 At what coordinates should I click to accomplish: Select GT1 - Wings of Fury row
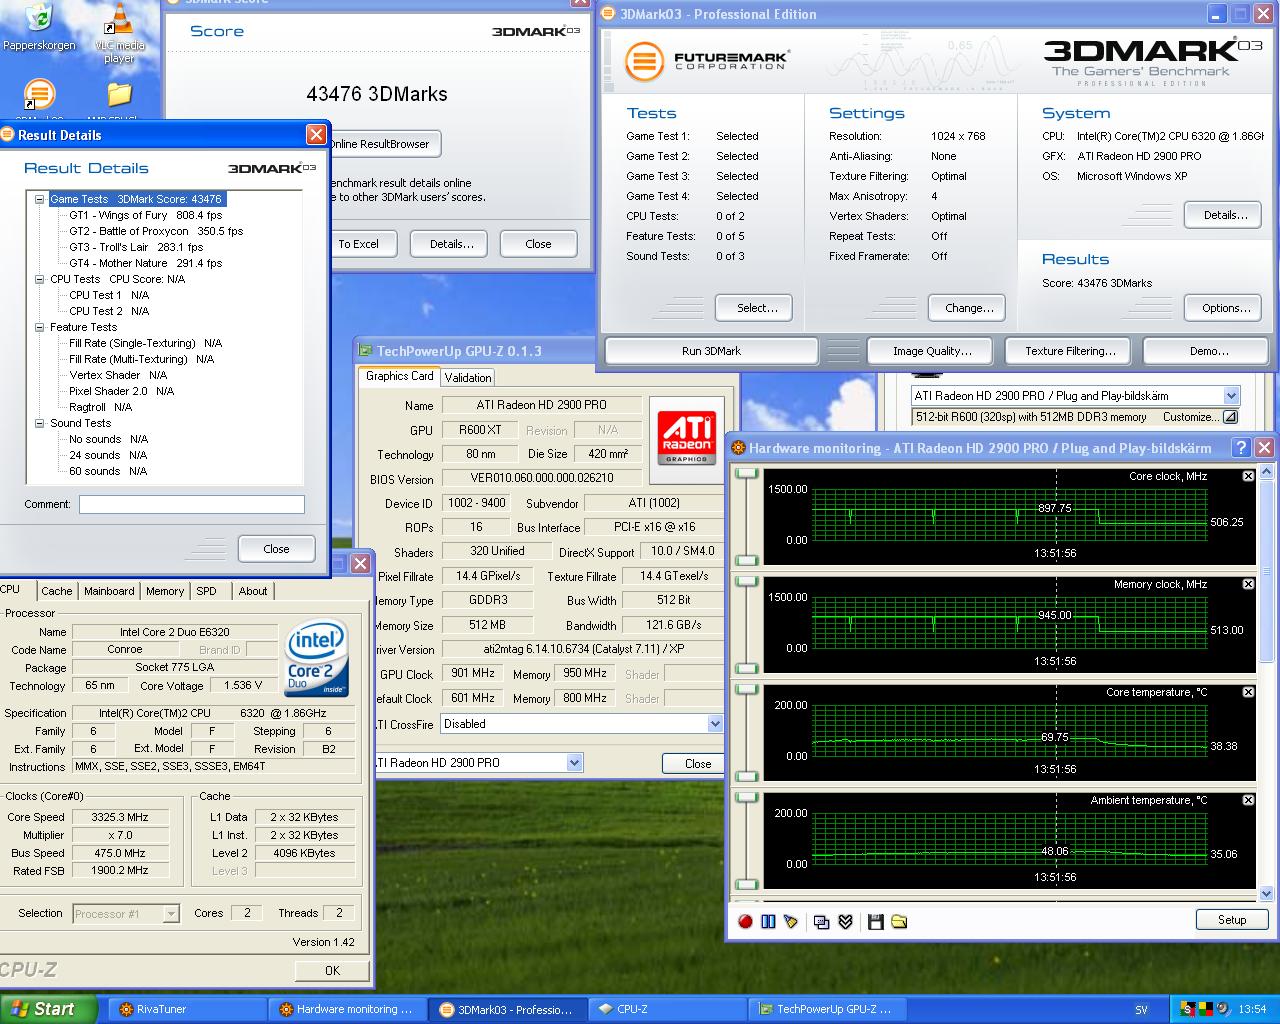[x=146, y=215]
